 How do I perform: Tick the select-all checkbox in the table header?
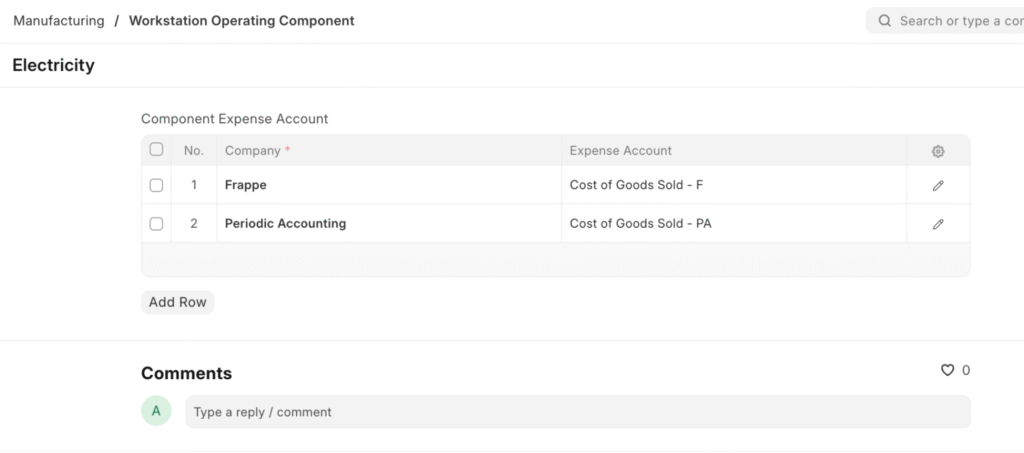(x=156, y=150)
